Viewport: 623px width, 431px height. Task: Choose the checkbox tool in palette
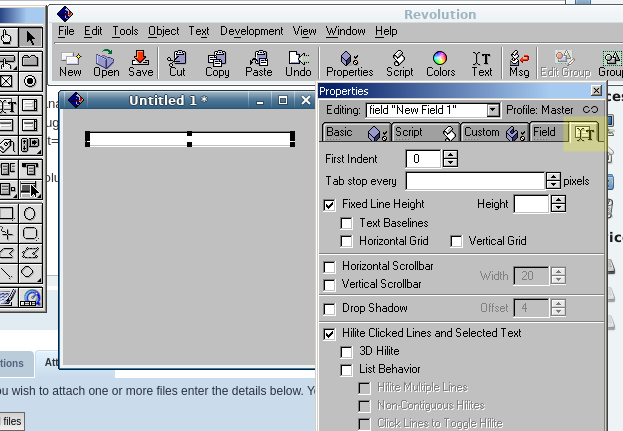[7, 81]
